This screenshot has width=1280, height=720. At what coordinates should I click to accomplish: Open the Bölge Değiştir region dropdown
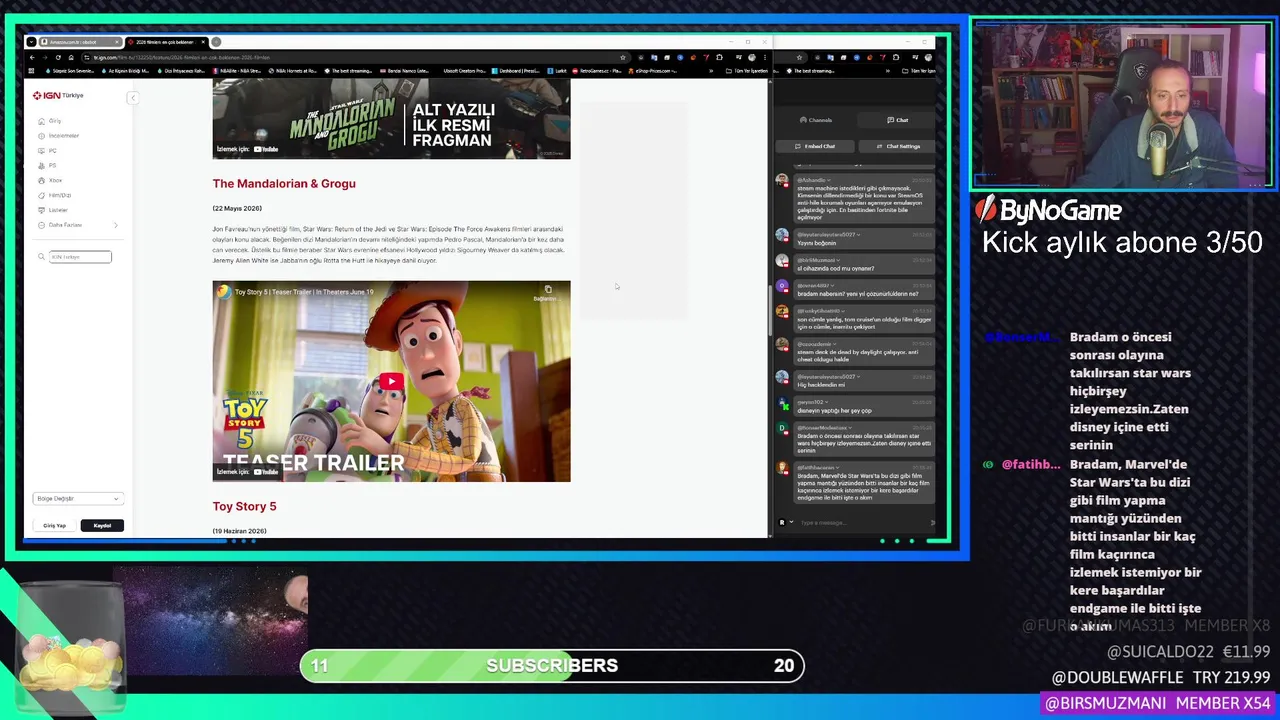coord(77,498)
